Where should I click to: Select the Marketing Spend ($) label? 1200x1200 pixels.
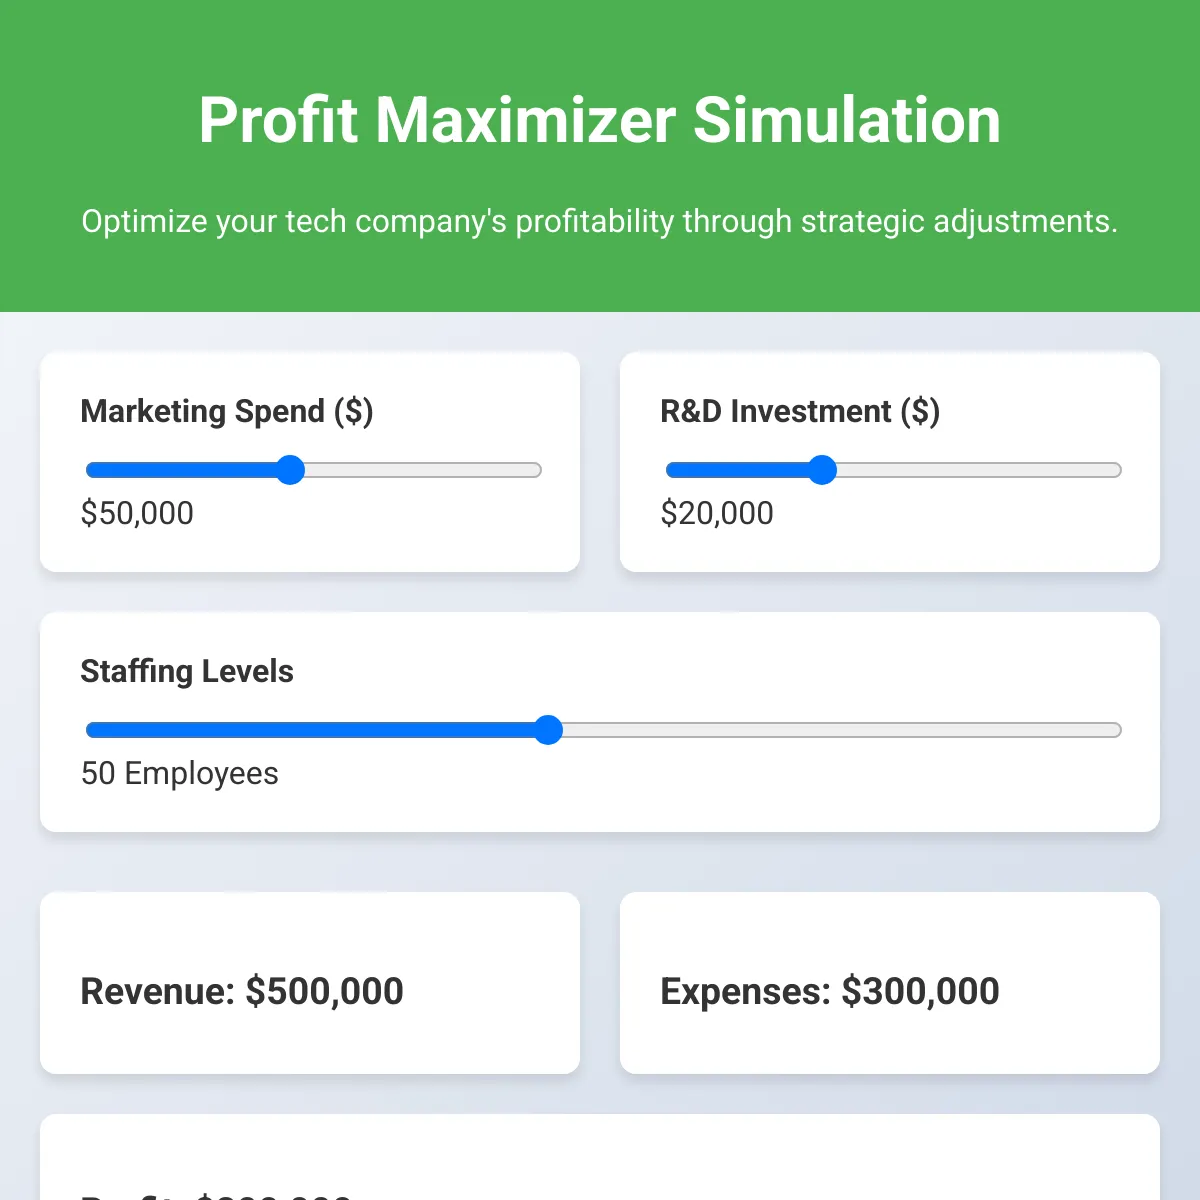pyautogui.click(x=227, y=411)
